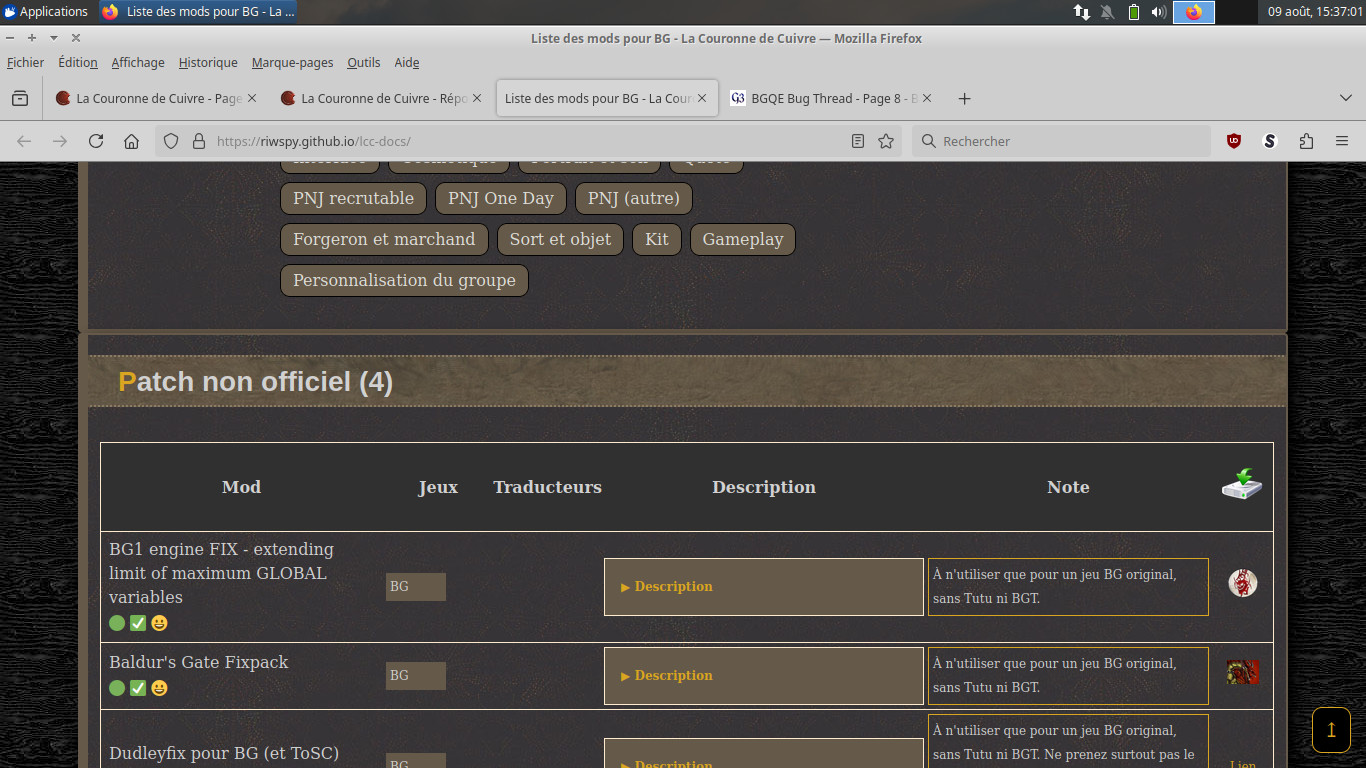Image resolution: width=1366 pixels, height=768 pixels.
Task: Click the green status dot under BG1 engine FIX
Action: pyautogui.click(x=117, y=623)
